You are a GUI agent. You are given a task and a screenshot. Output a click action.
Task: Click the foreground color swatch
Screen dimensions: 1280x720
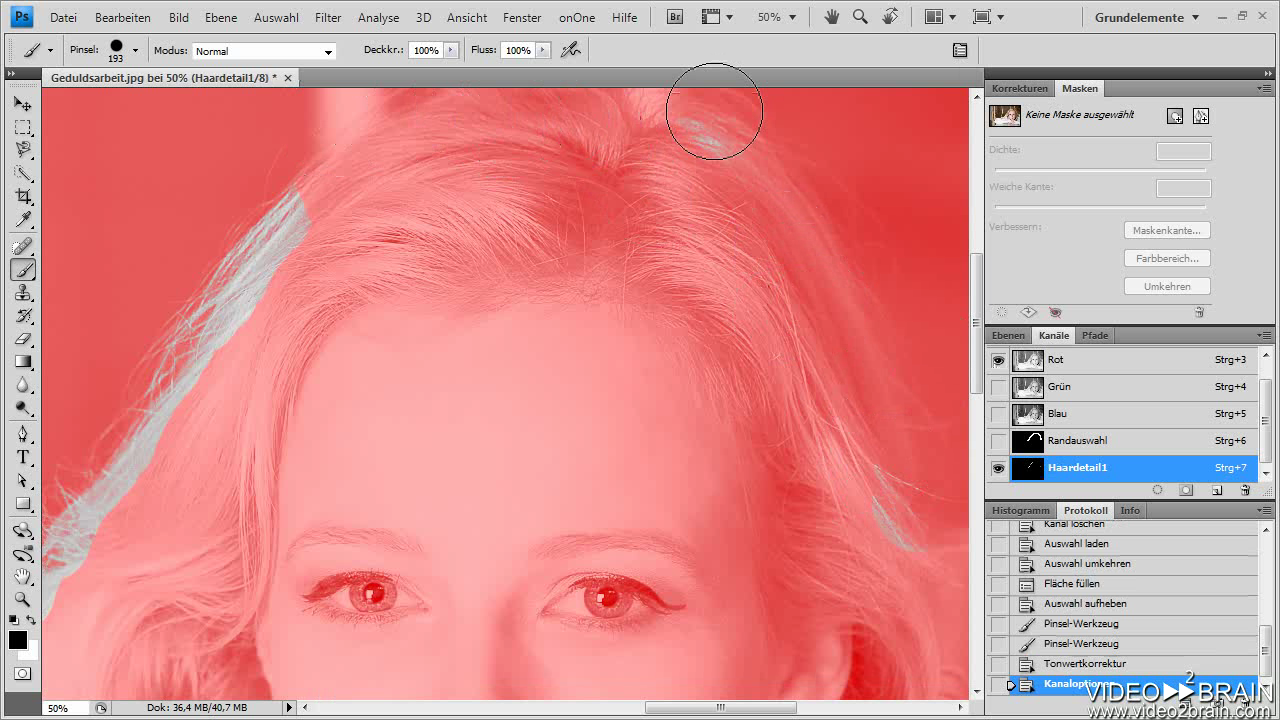pos(18,640)
